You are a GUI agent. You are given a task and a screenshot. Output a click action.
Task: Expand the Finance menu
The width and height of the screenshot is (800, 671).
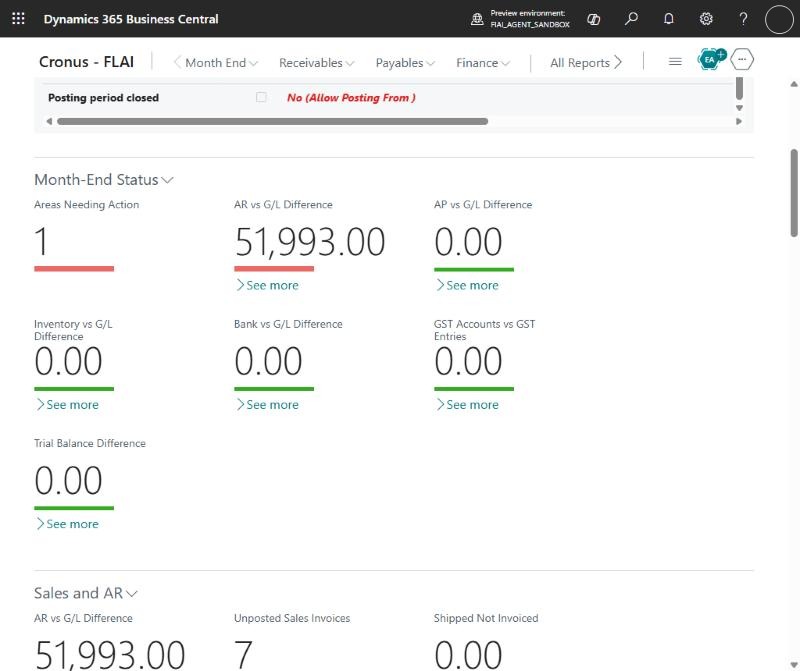point(483,63)
